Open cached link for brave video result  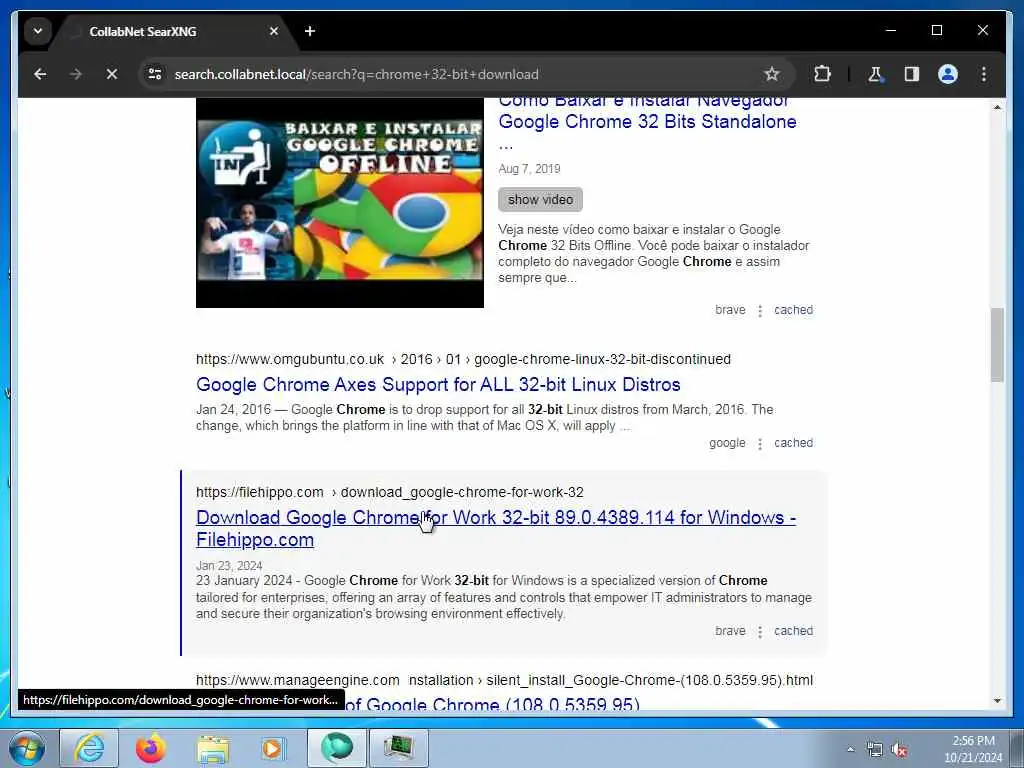point(793,310)
